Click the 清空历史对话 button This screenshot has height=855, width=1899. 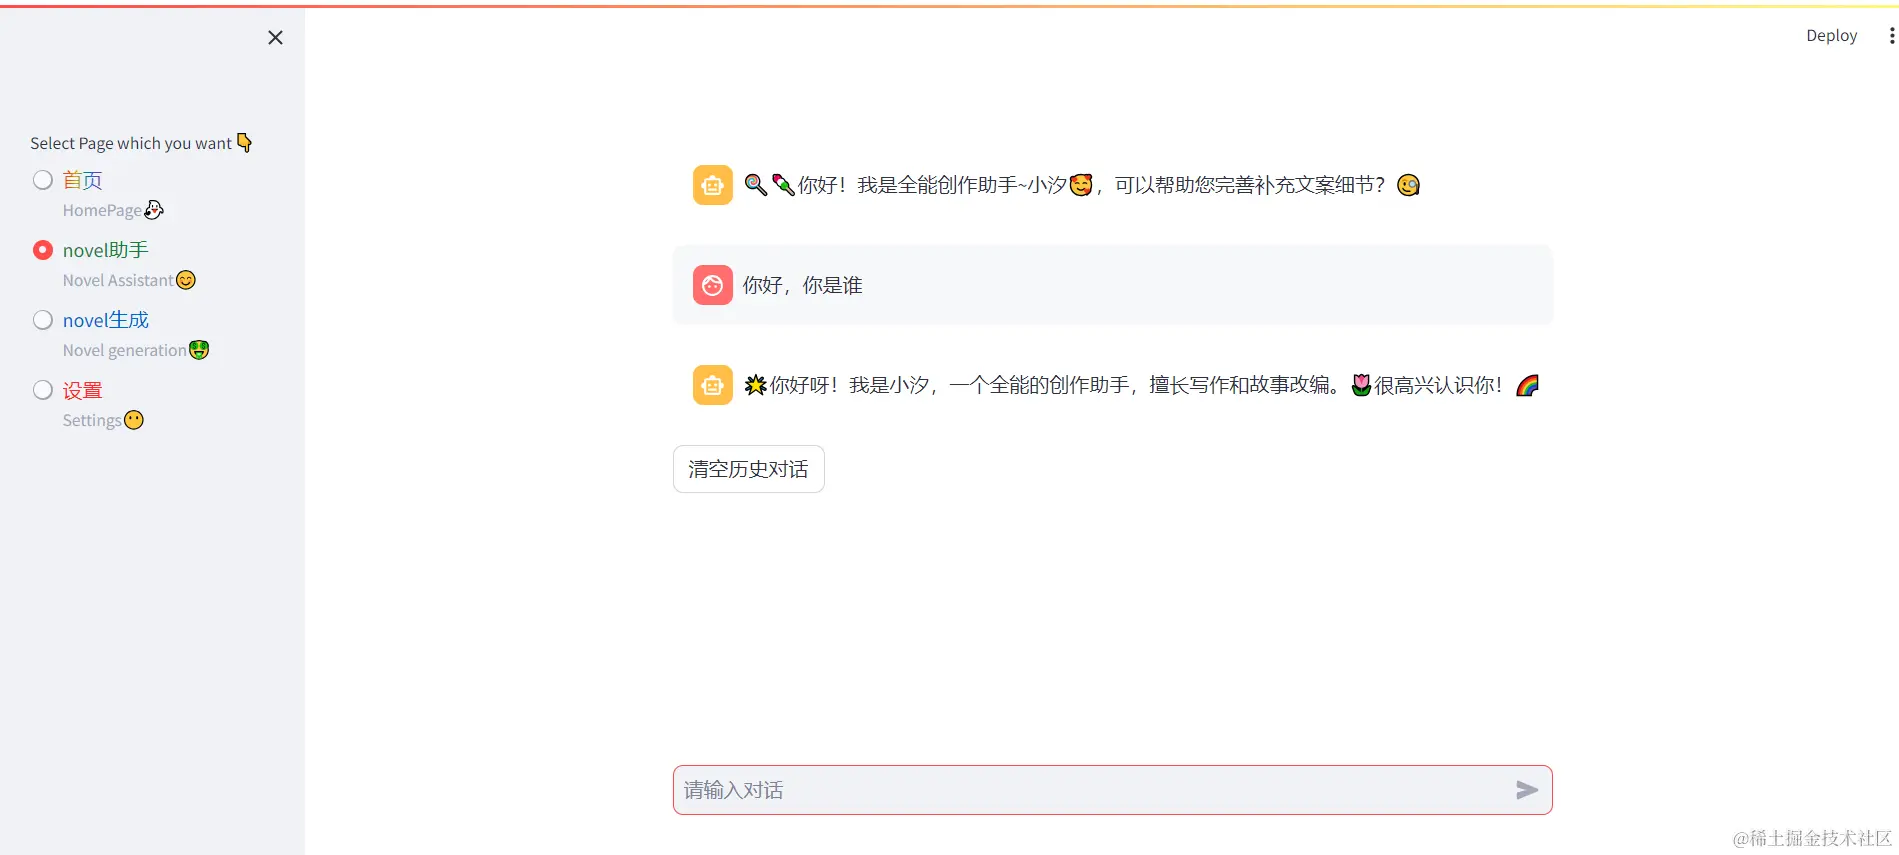(x=749, y=469)
